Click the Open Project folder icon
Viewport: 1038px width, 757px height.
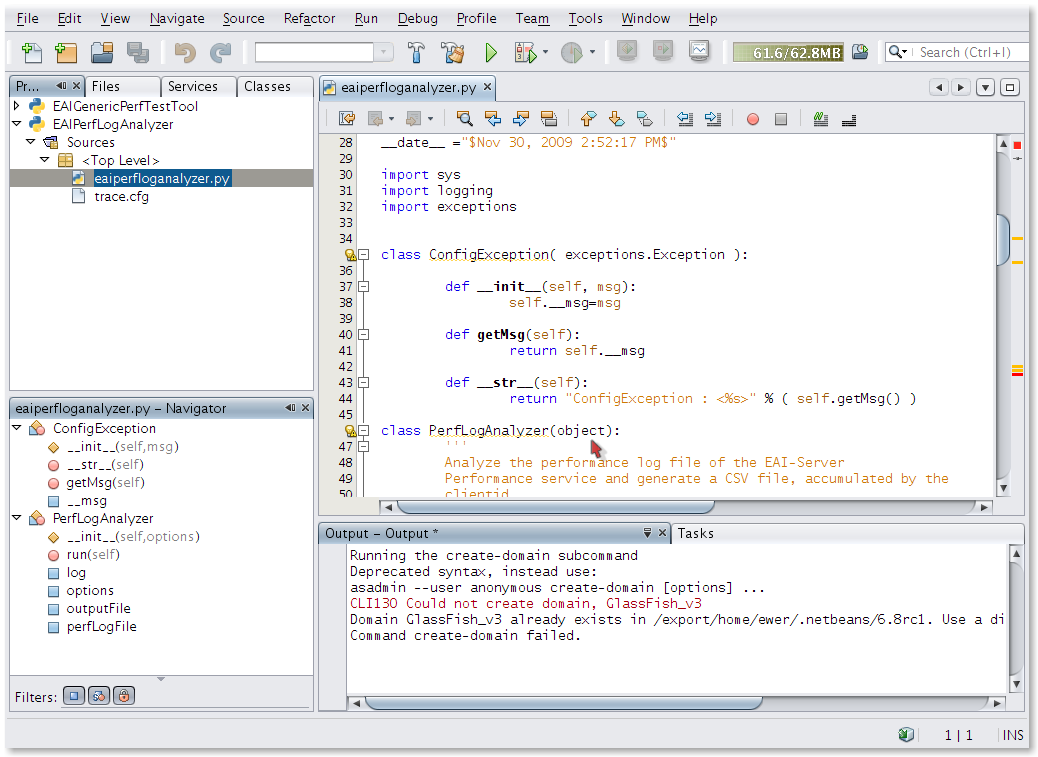coord(102,52)
